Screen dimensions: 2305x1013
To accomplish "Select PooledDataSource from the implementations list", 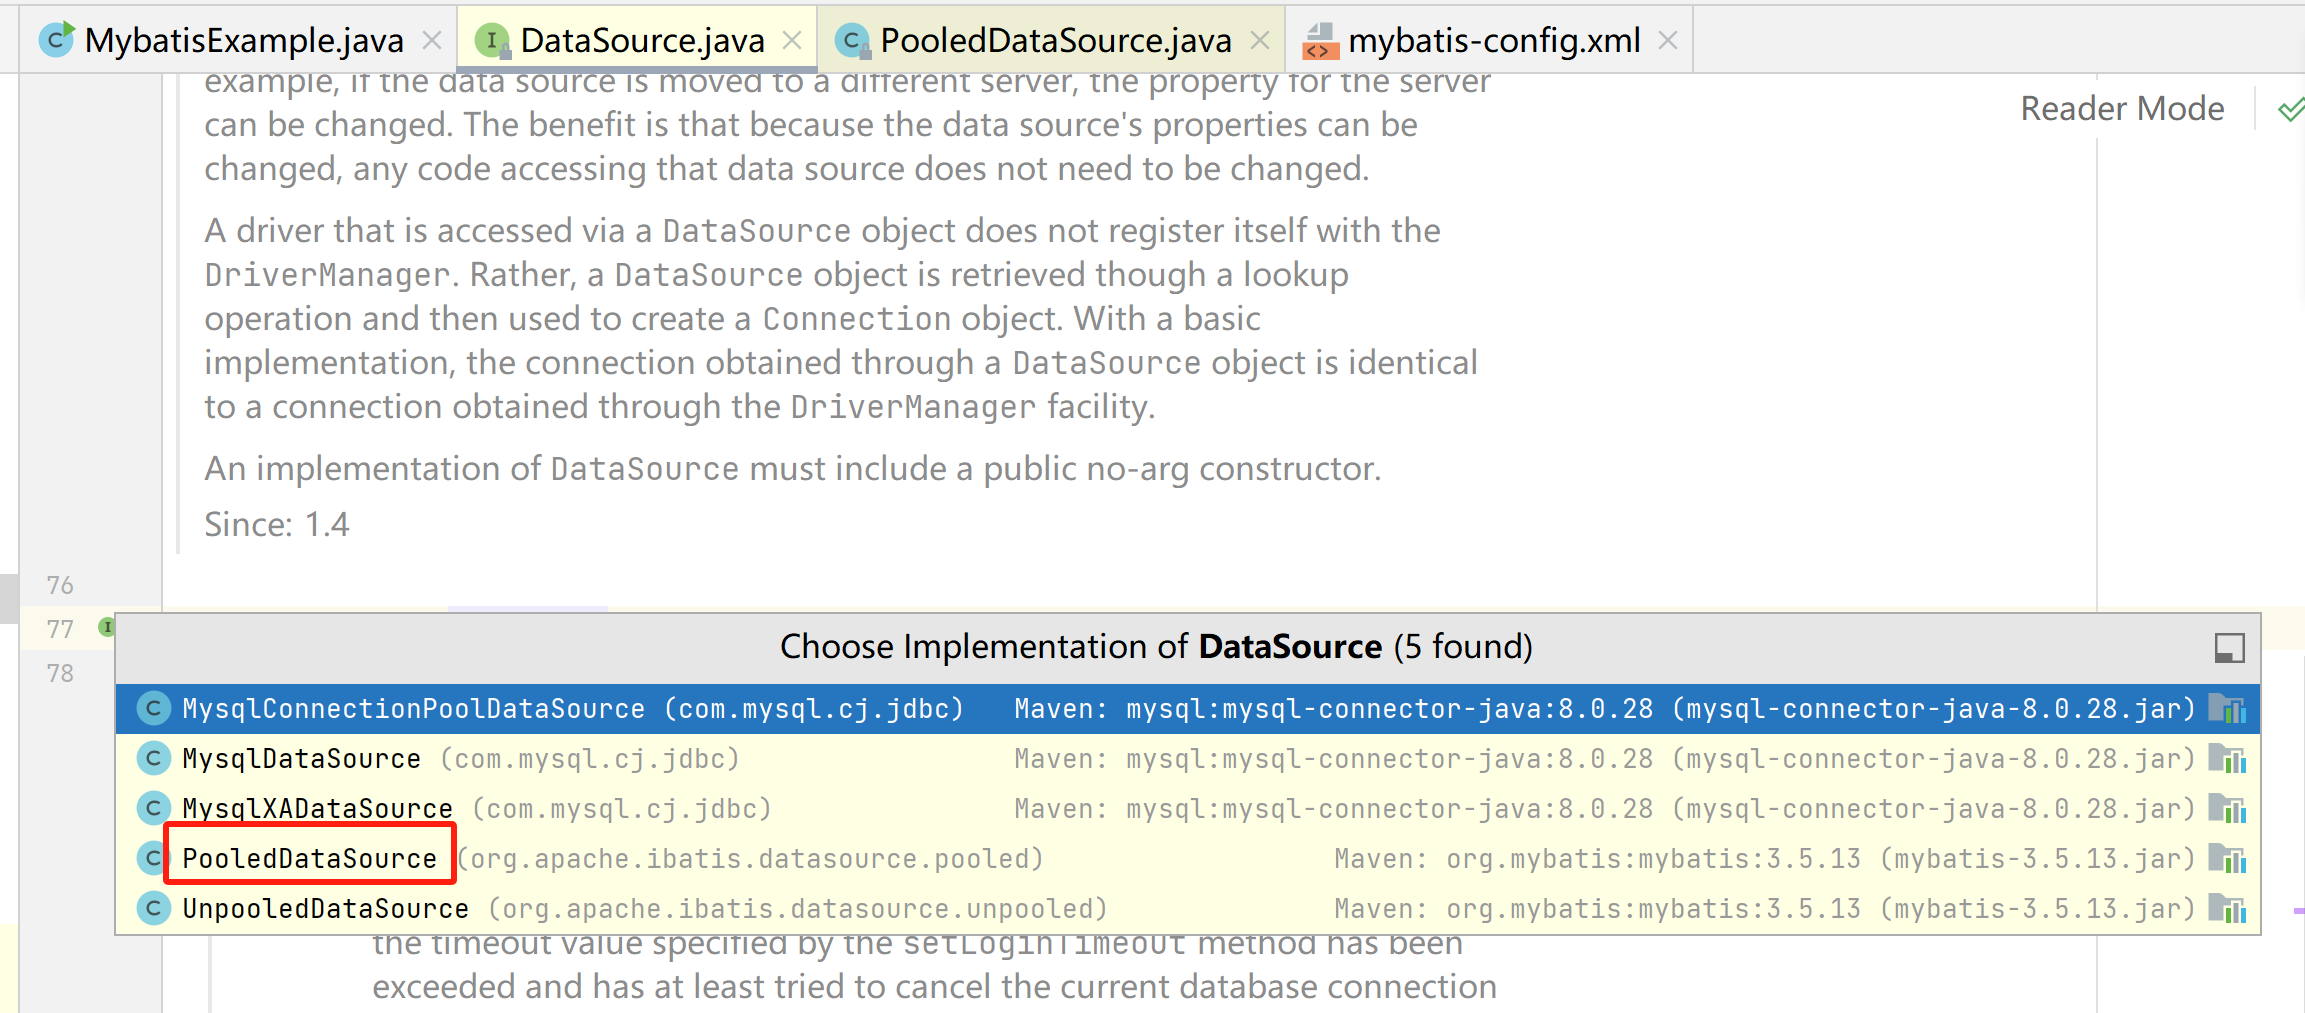I will pos(309,859).
